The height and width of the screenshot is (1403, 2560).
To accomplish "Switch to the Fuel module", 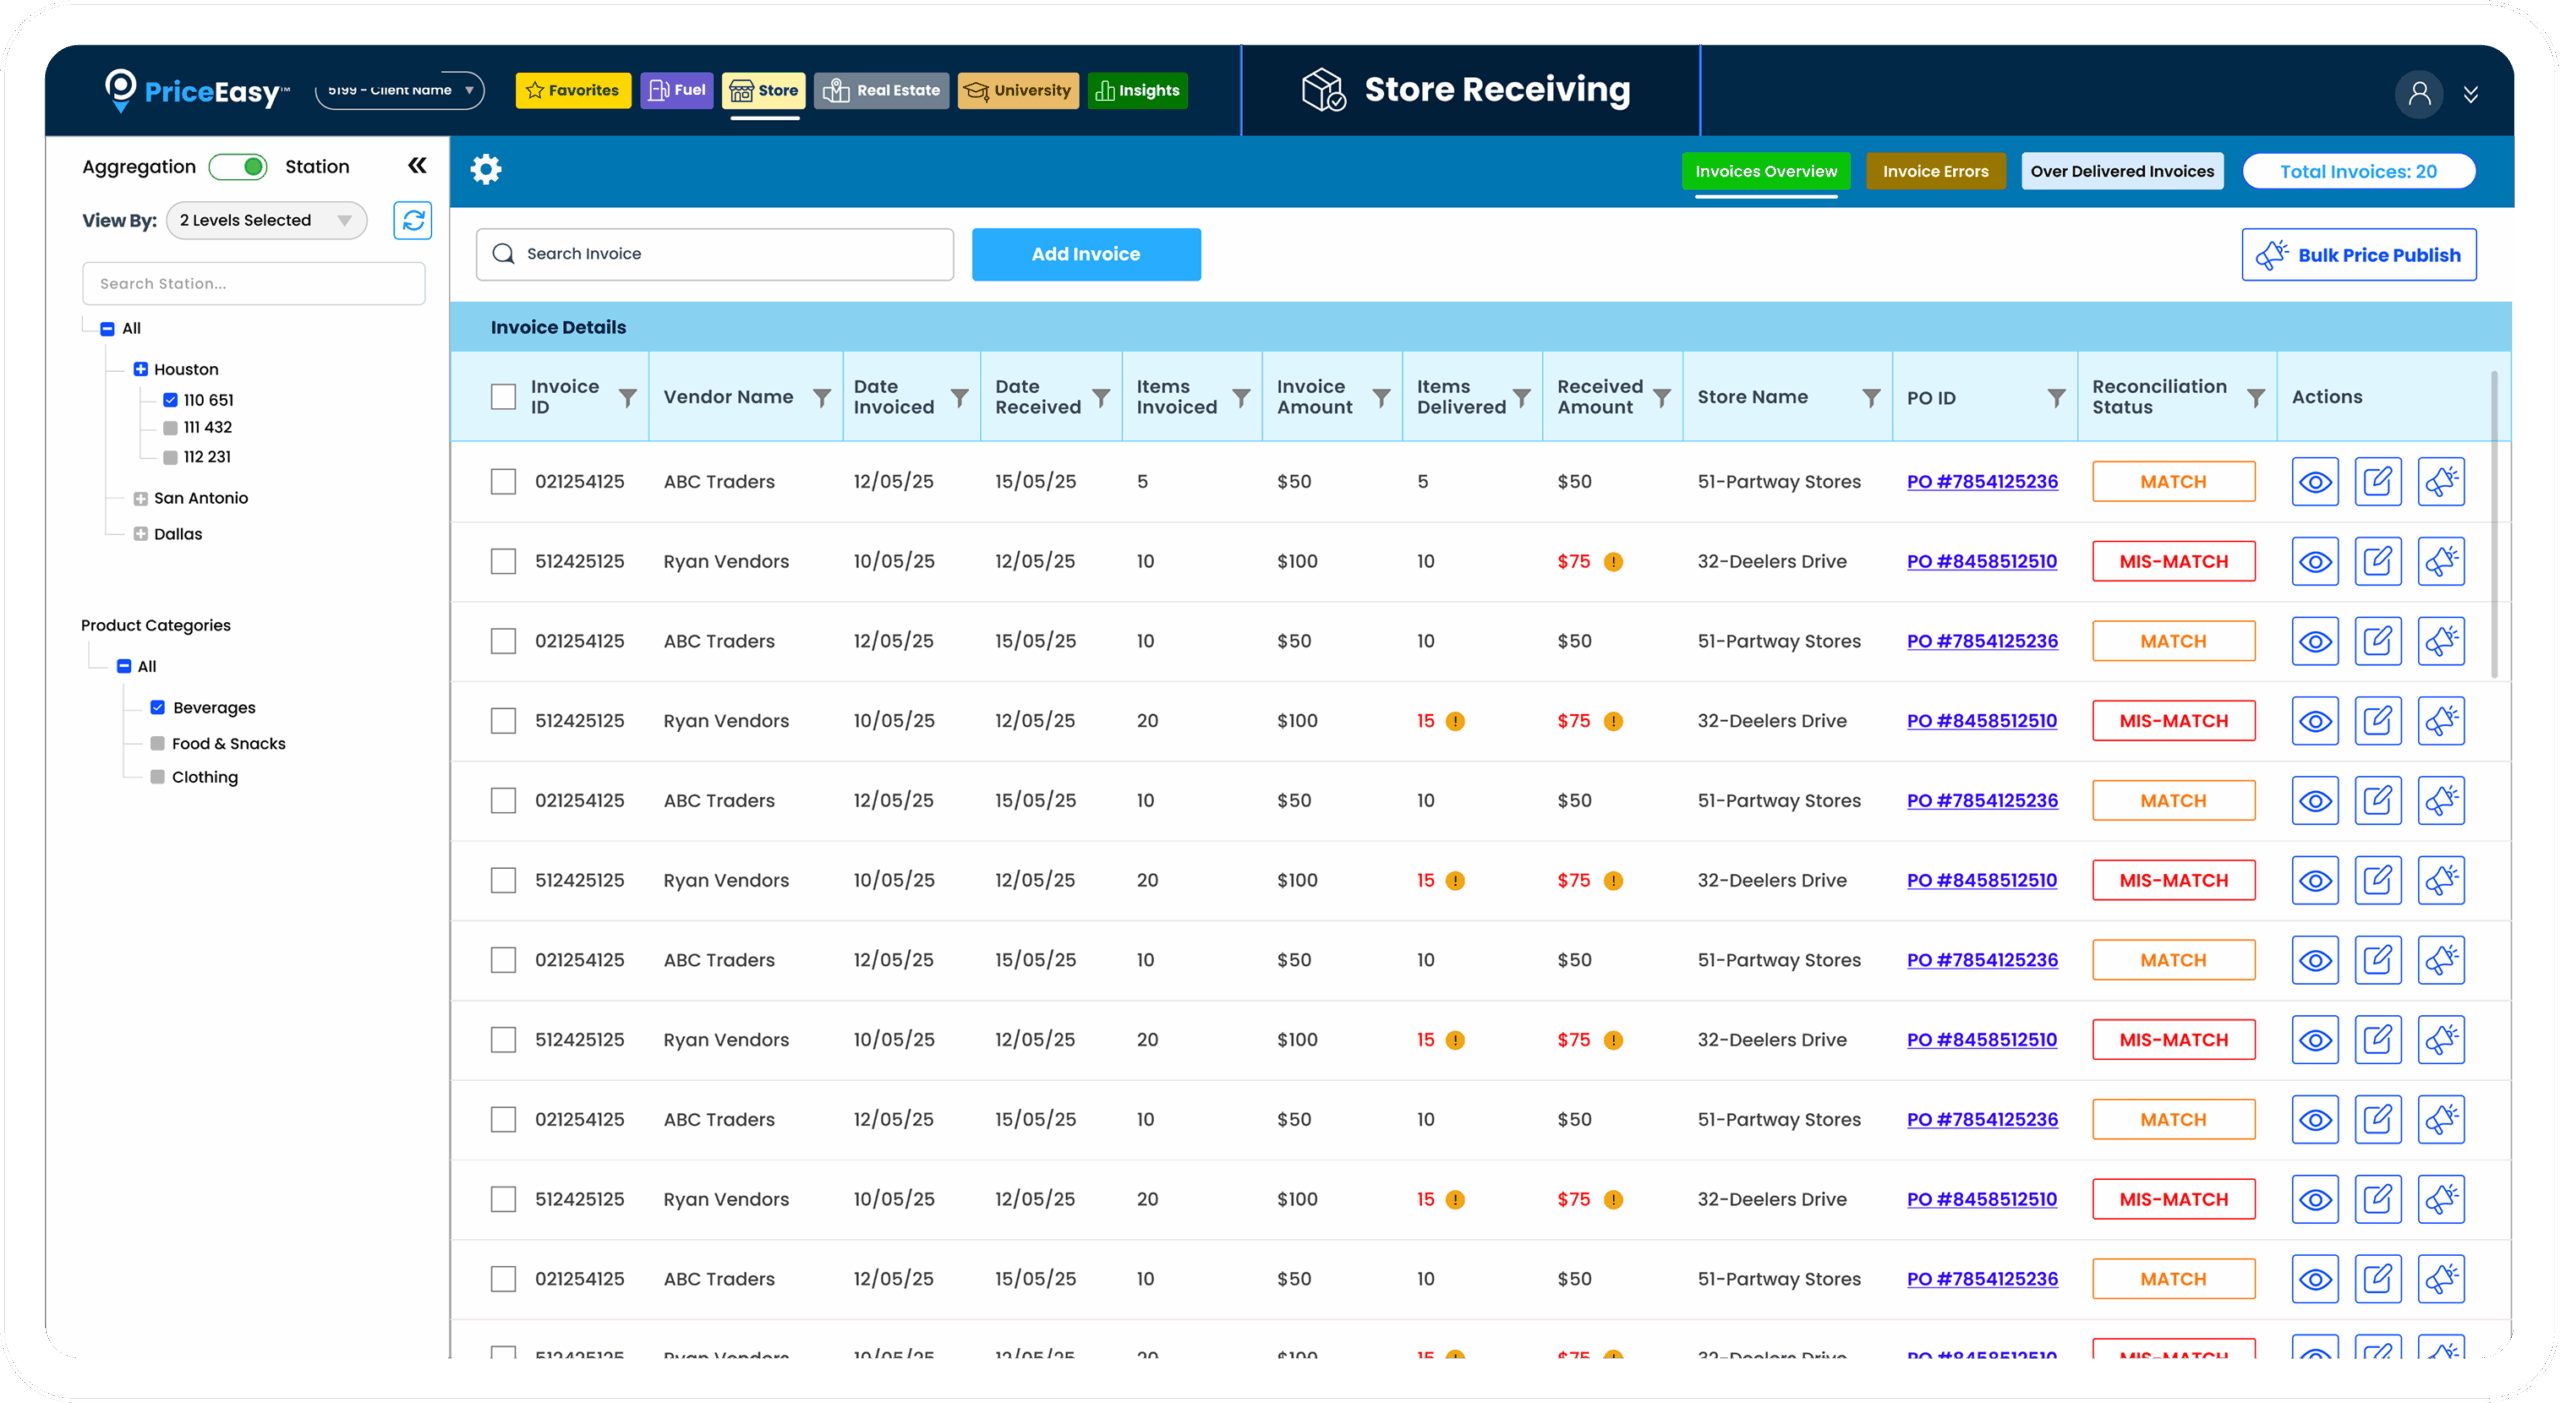I will [x=677, y=90].
